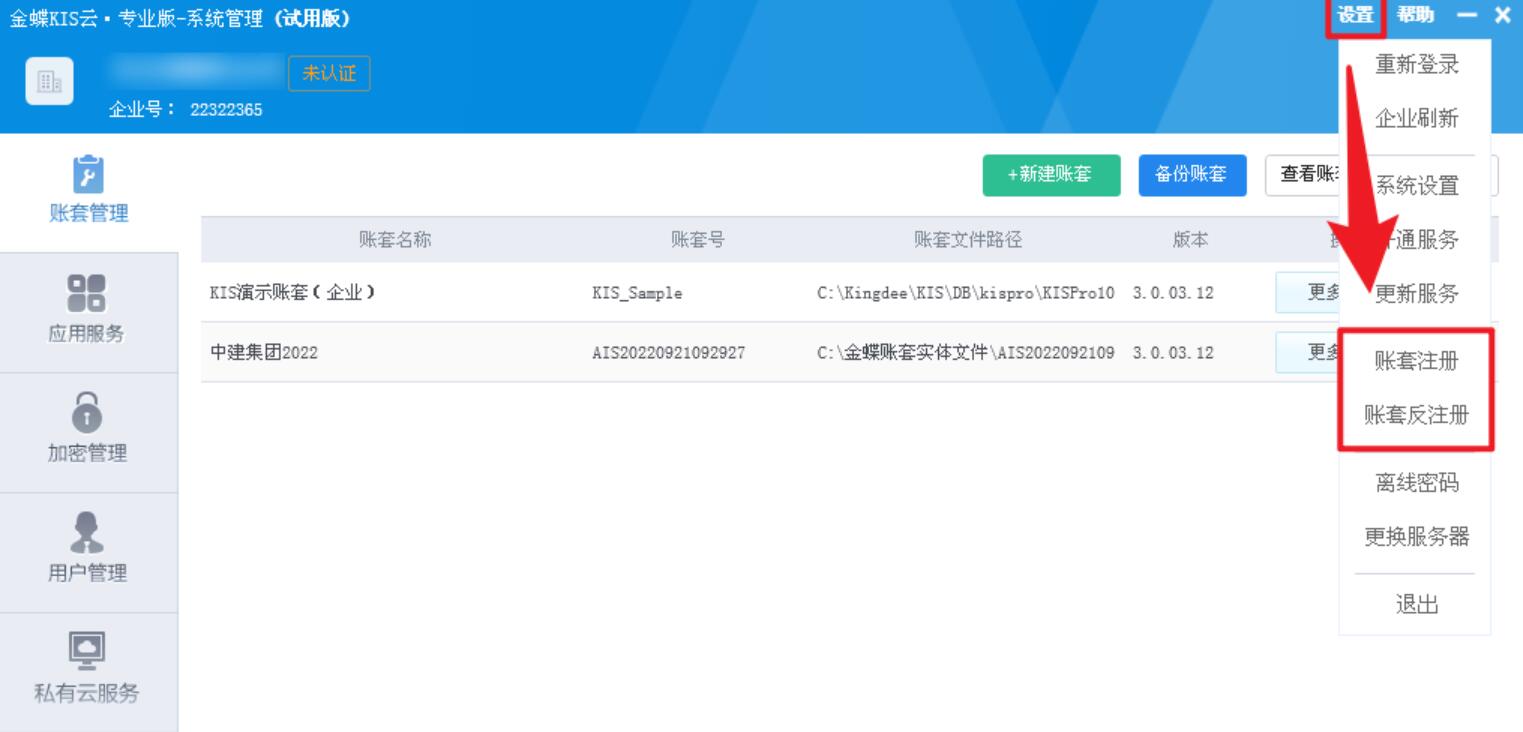Click the C:\金蝶账套实体文件 path cell
This screenshot has height=732, width=1523.
tap(966, 353)
